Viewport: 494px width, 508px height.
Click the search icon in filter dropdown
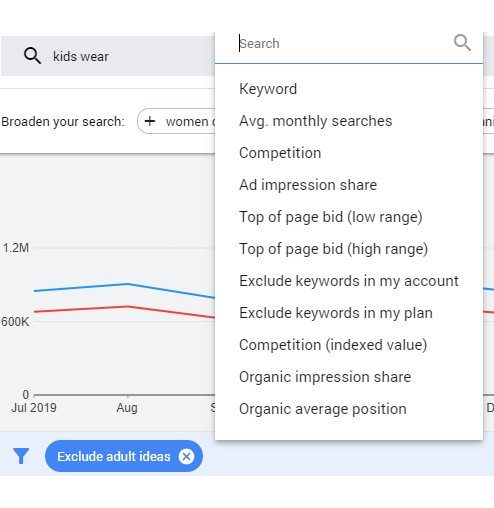pyautogui.click(x=462, y=43)
